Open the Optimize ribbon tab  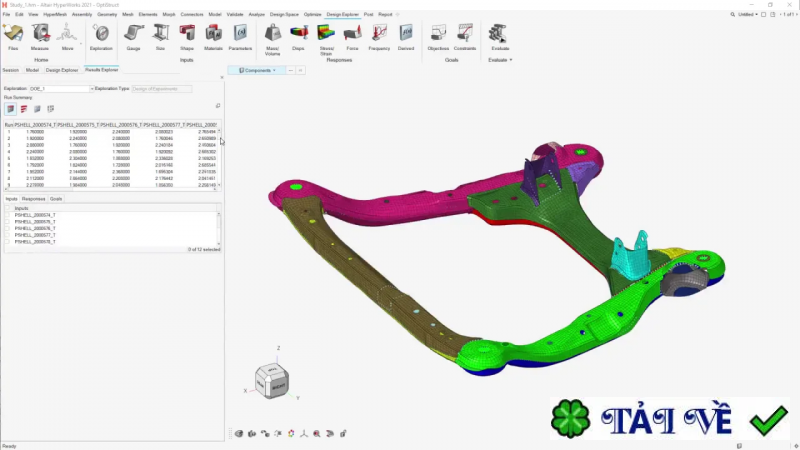[312, 14]
